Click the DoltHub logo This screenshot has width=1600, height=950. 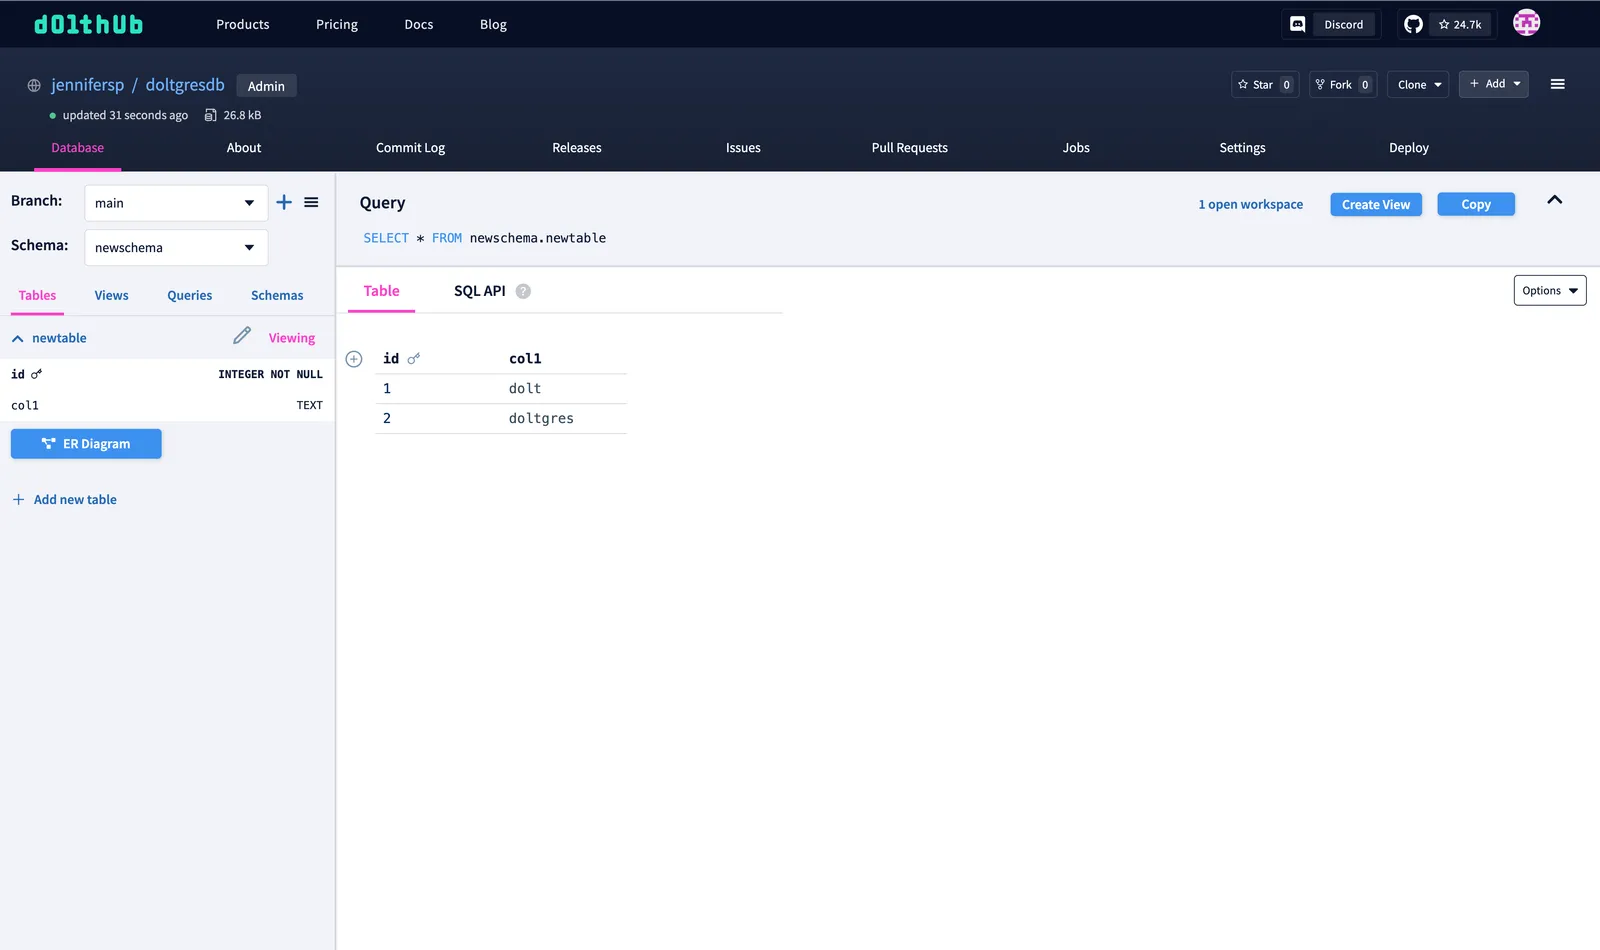coord(88,24)
